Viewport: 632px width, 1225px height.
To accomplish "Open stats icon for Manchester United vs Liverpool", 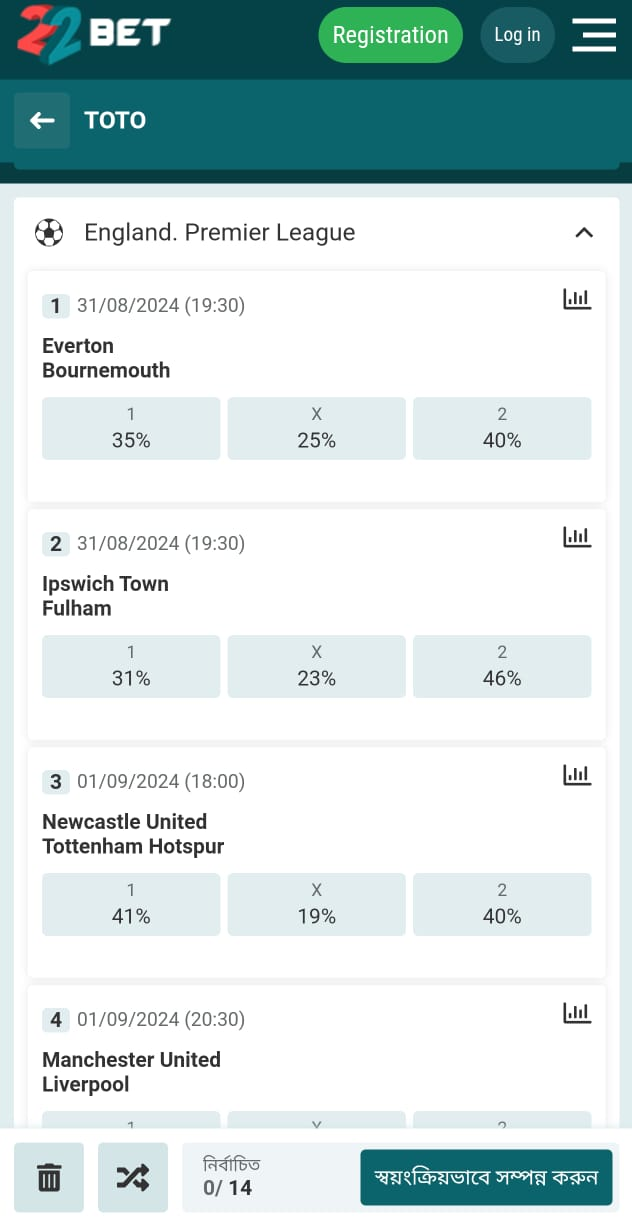I will pyautogui.click(x=577, y=1012).
